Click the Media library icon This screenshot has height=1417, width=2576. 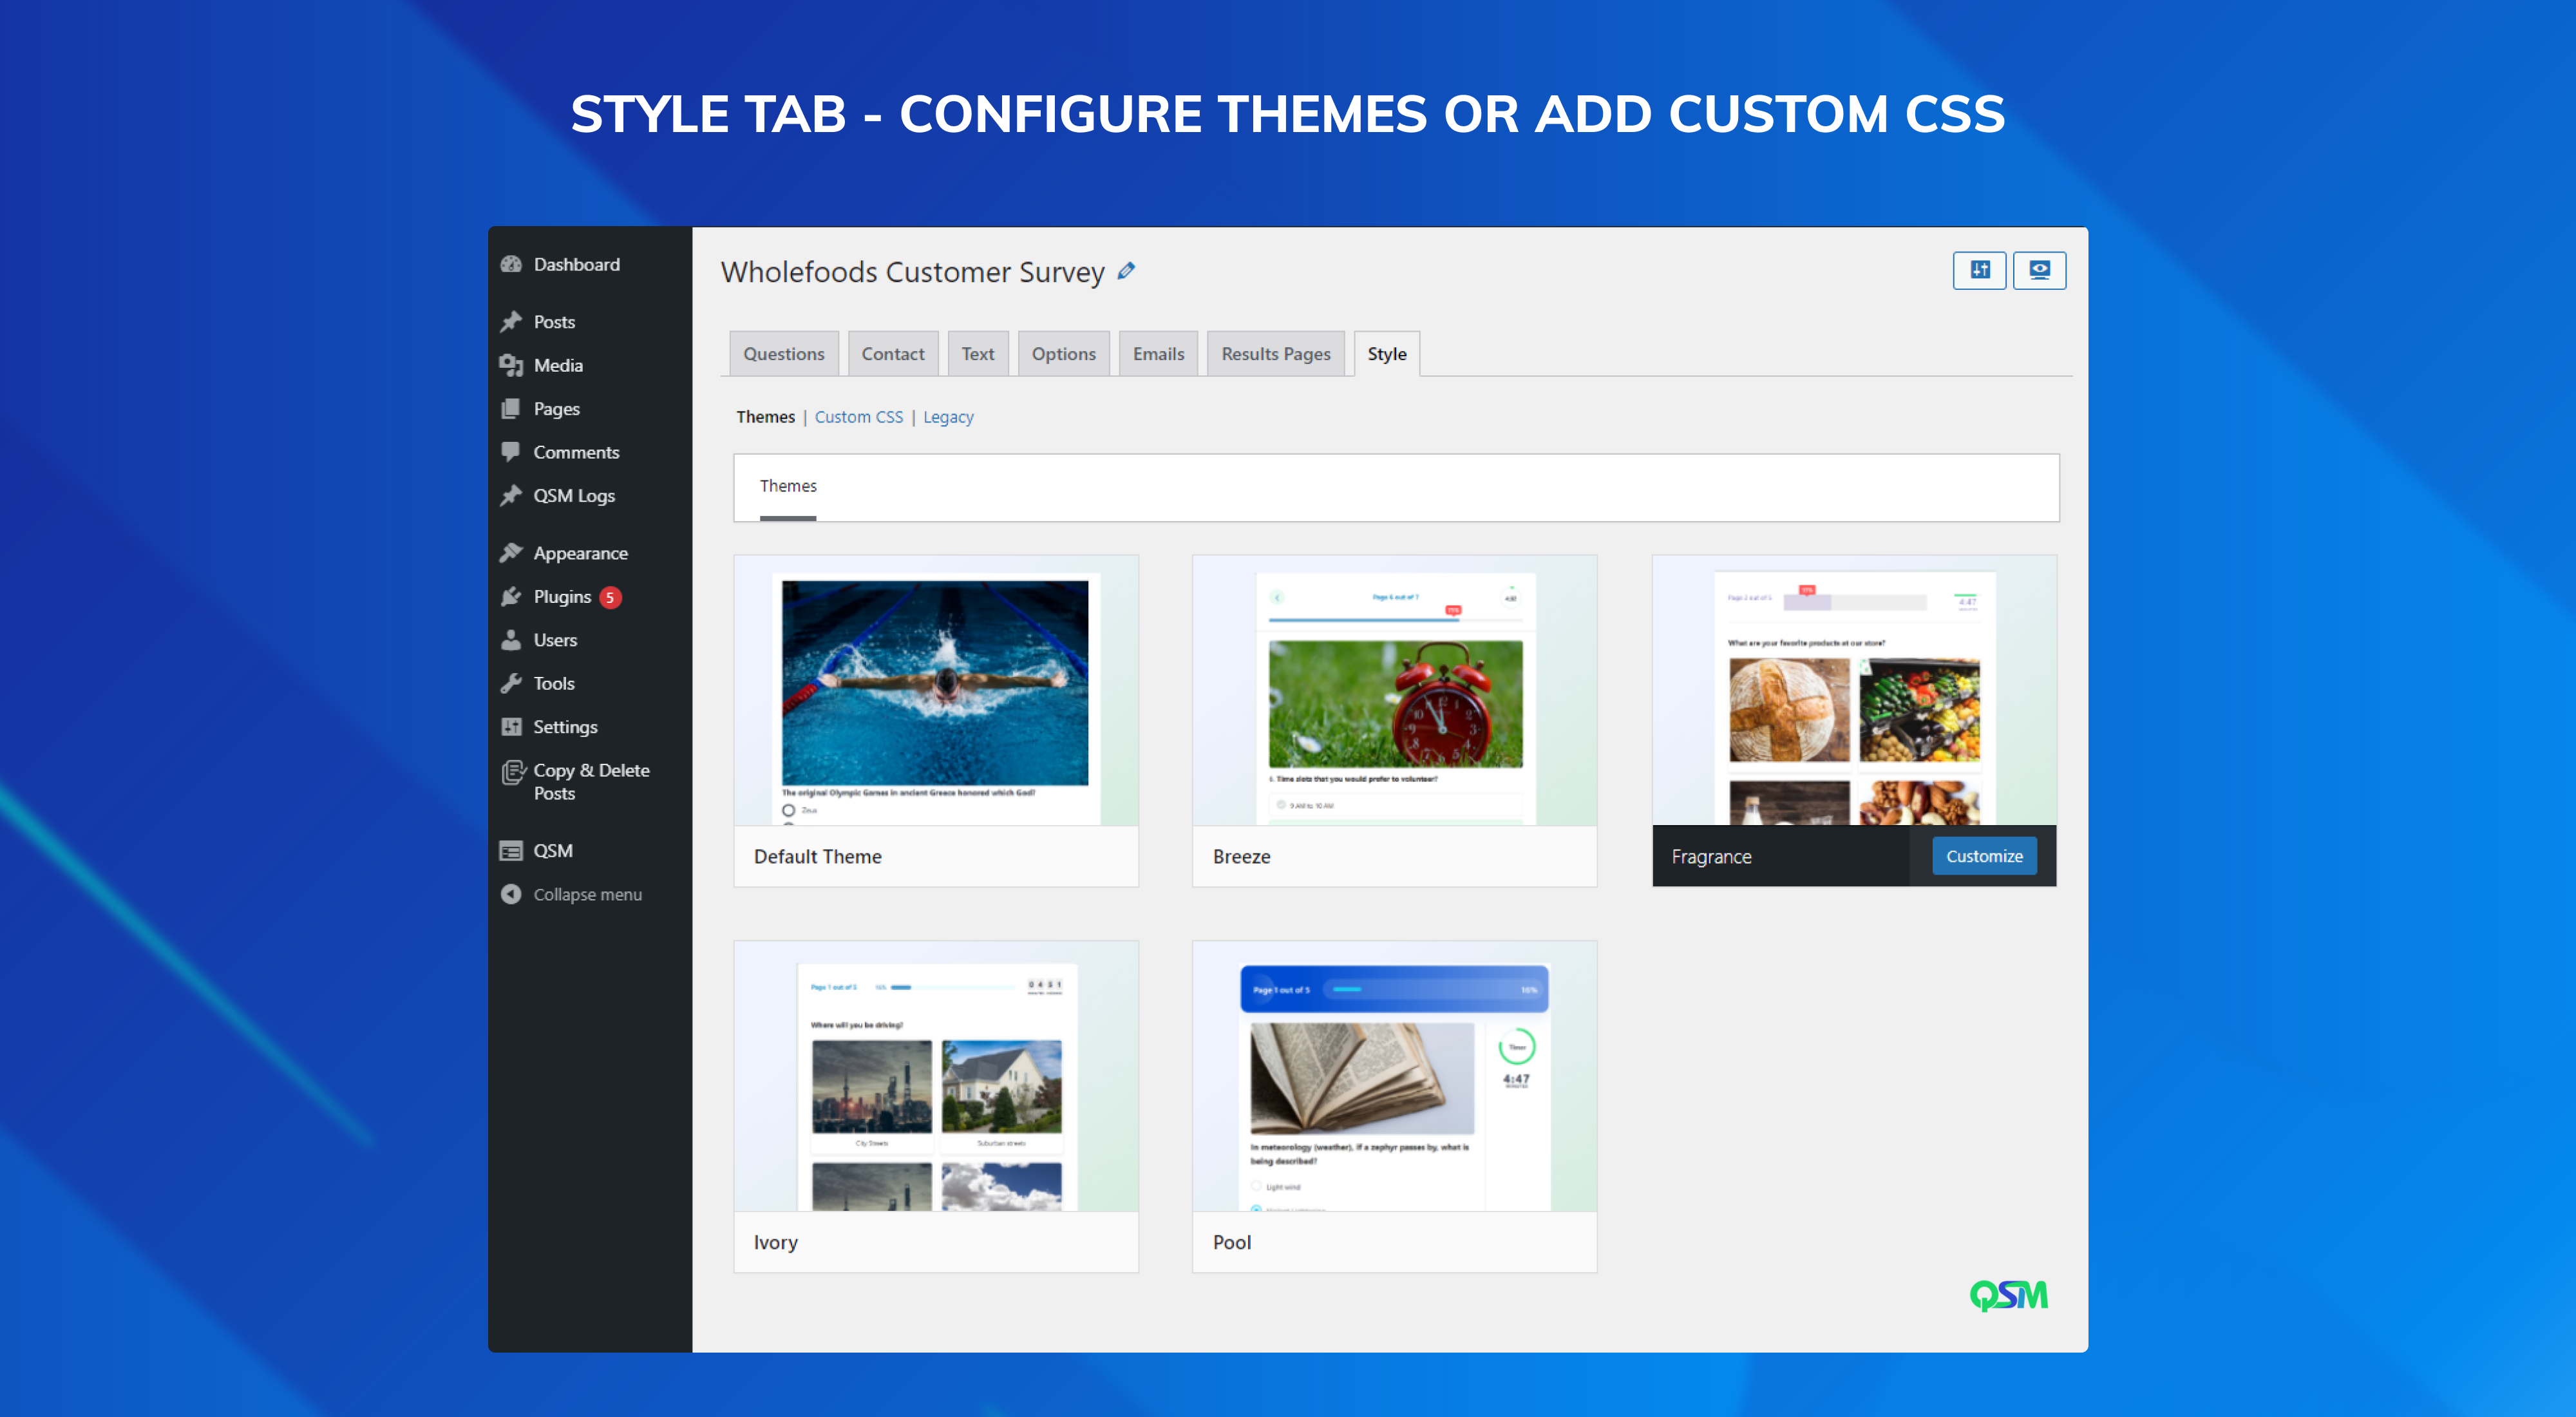[x=511, y=365]
